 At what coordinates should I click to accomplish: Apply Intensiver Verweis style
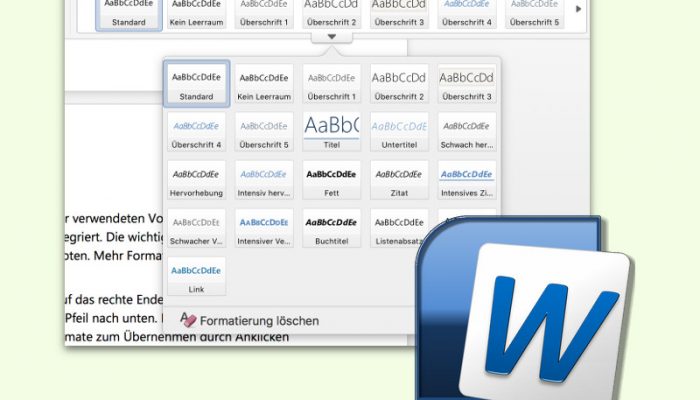[264, 229]
